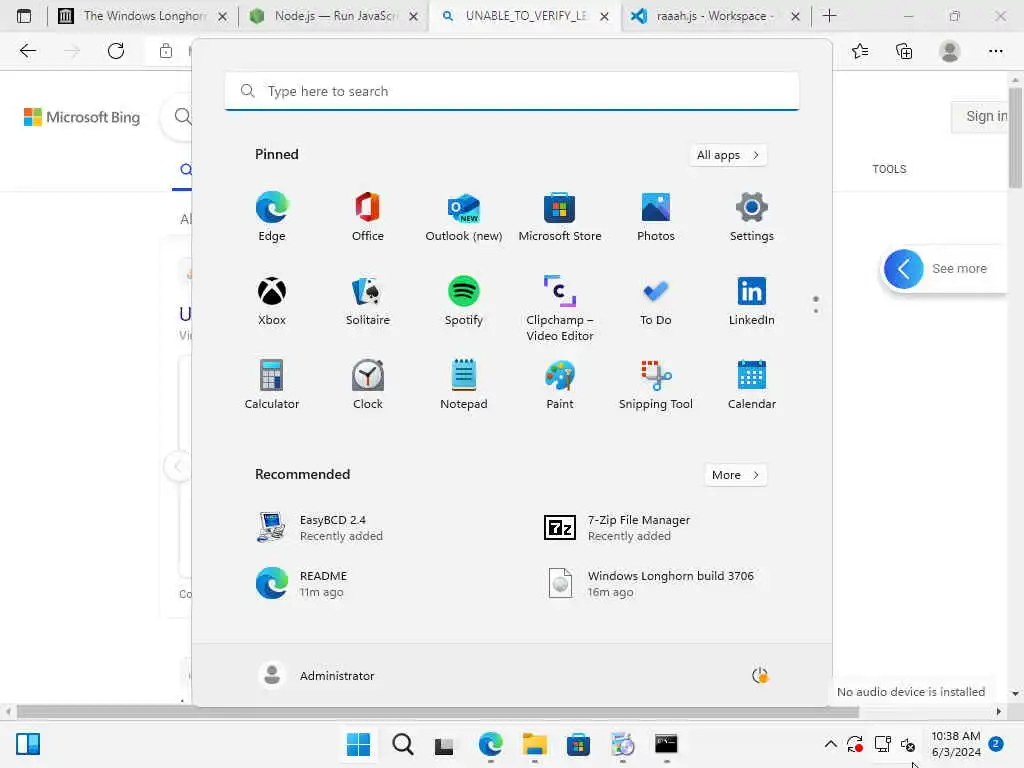
Task: Refresh the page in Edge
Action: 116,51
